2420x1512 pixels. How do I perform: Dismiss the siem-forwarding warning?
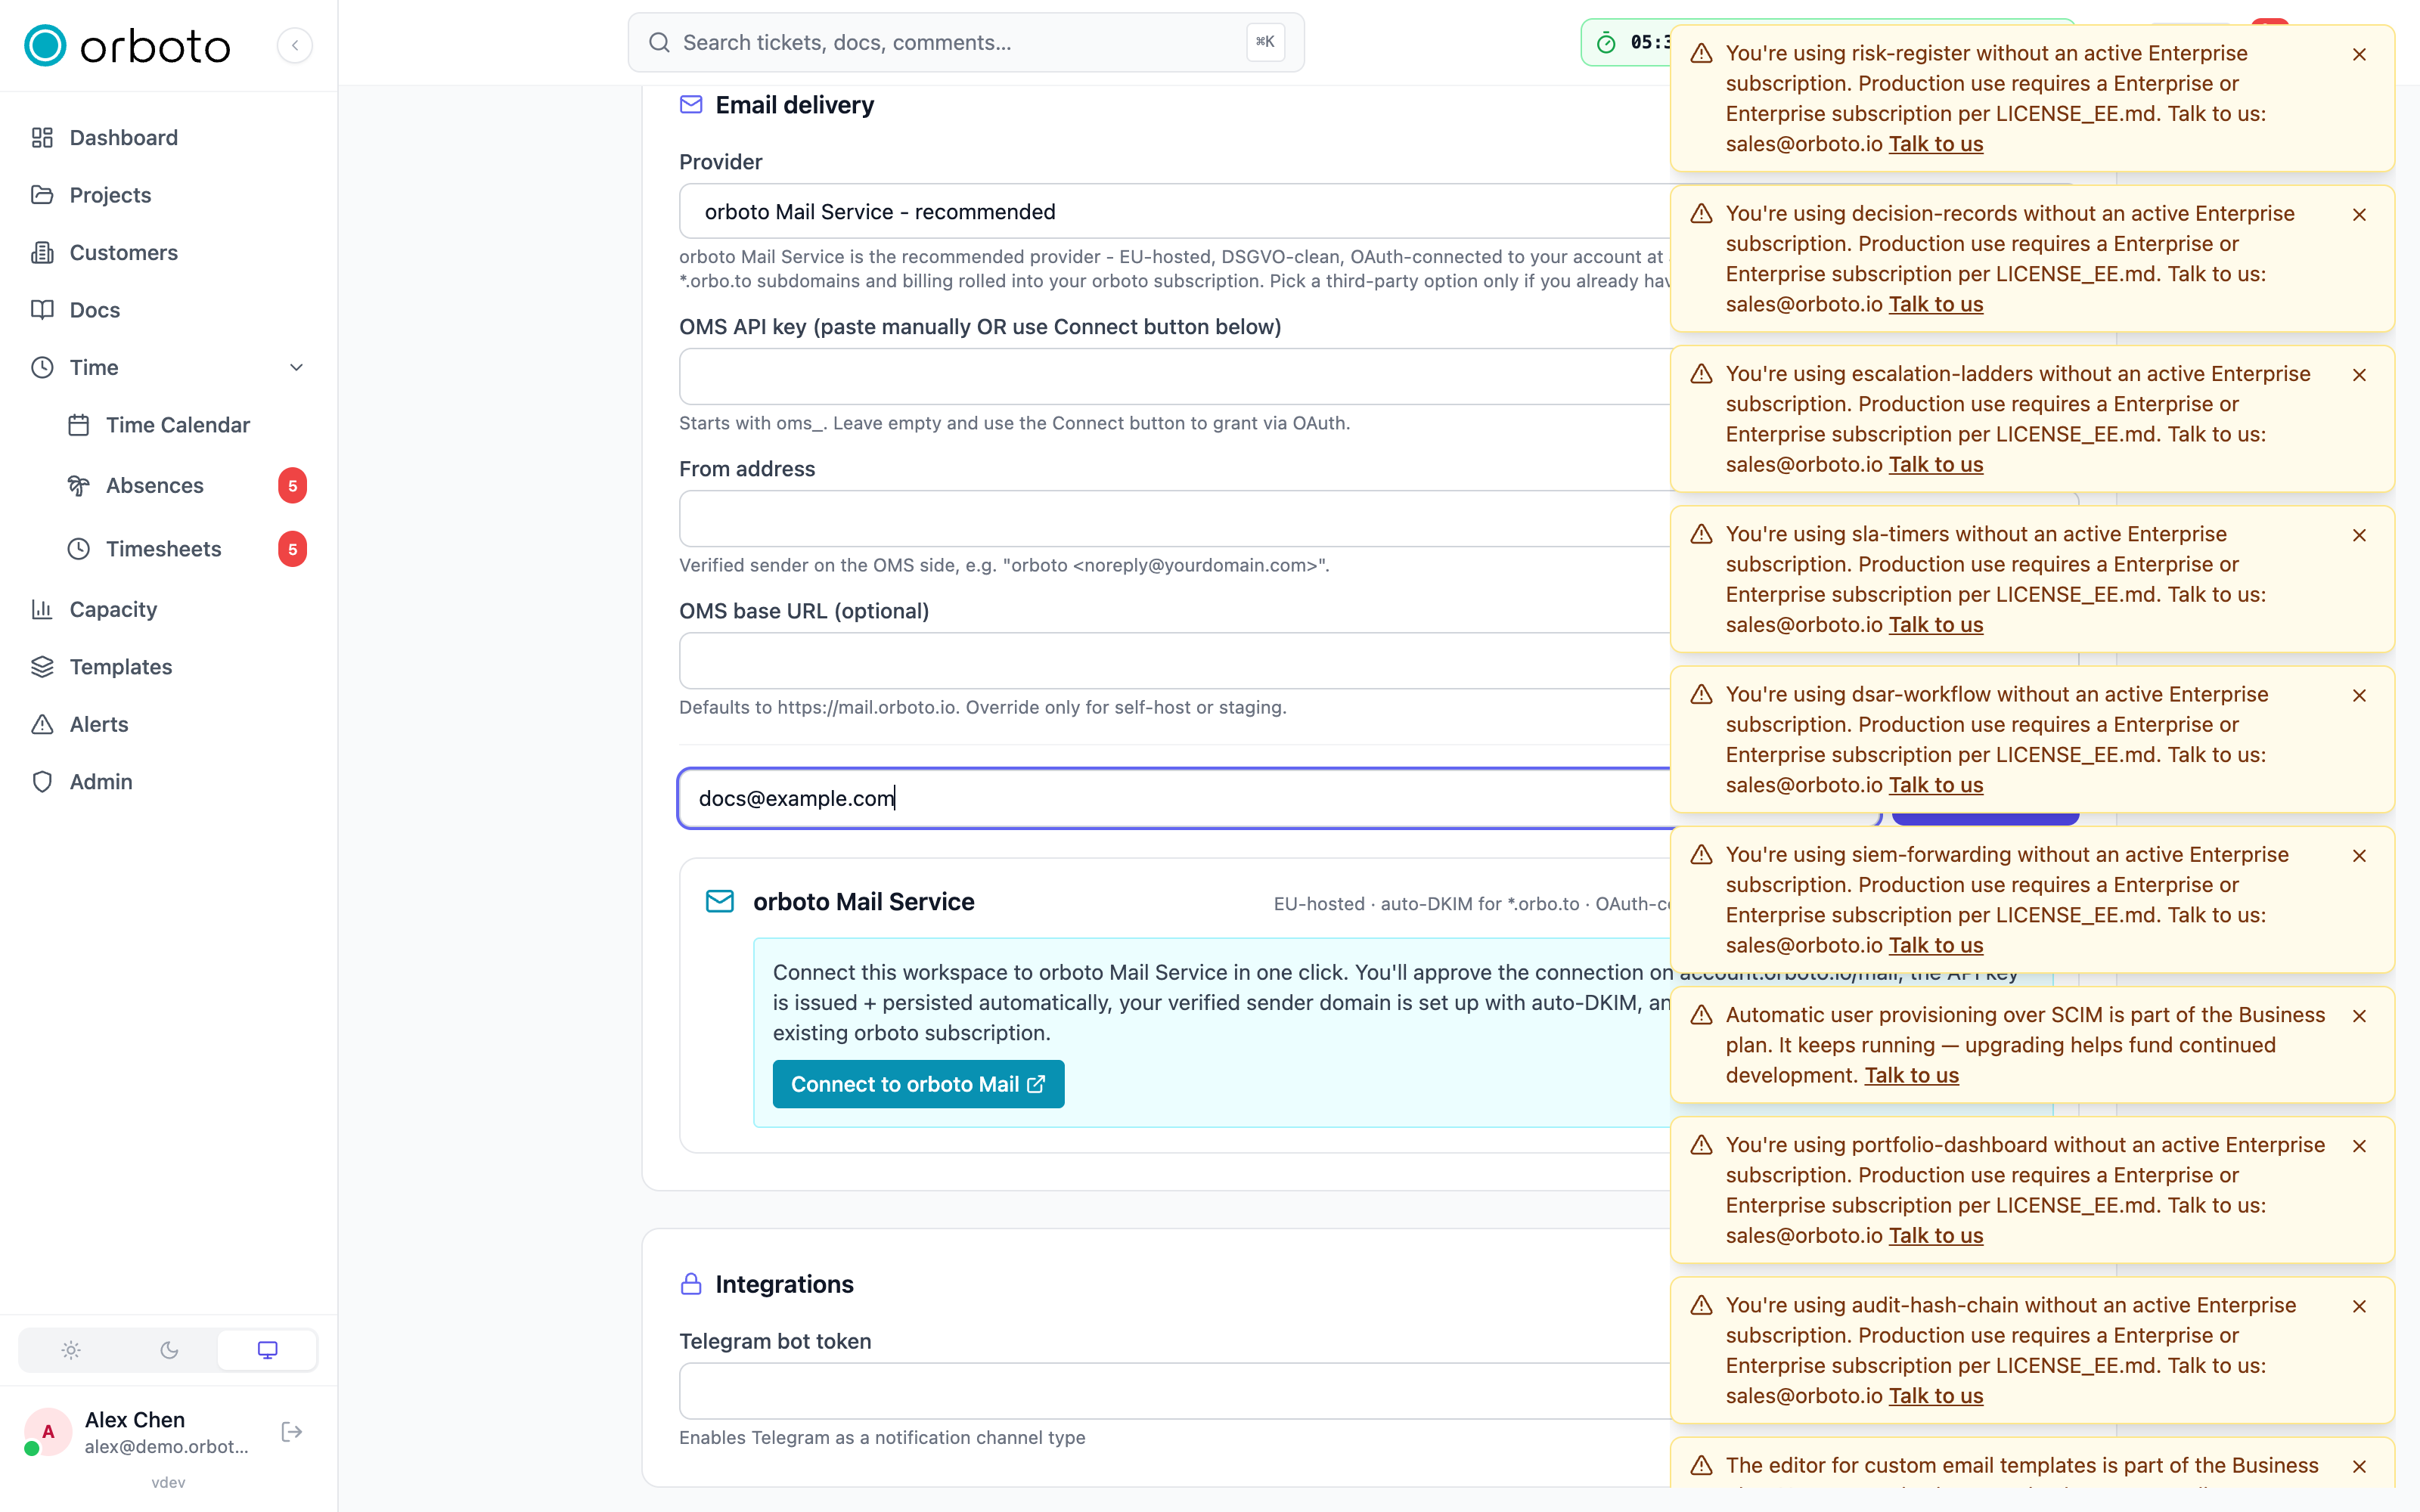click(2359, 856)
